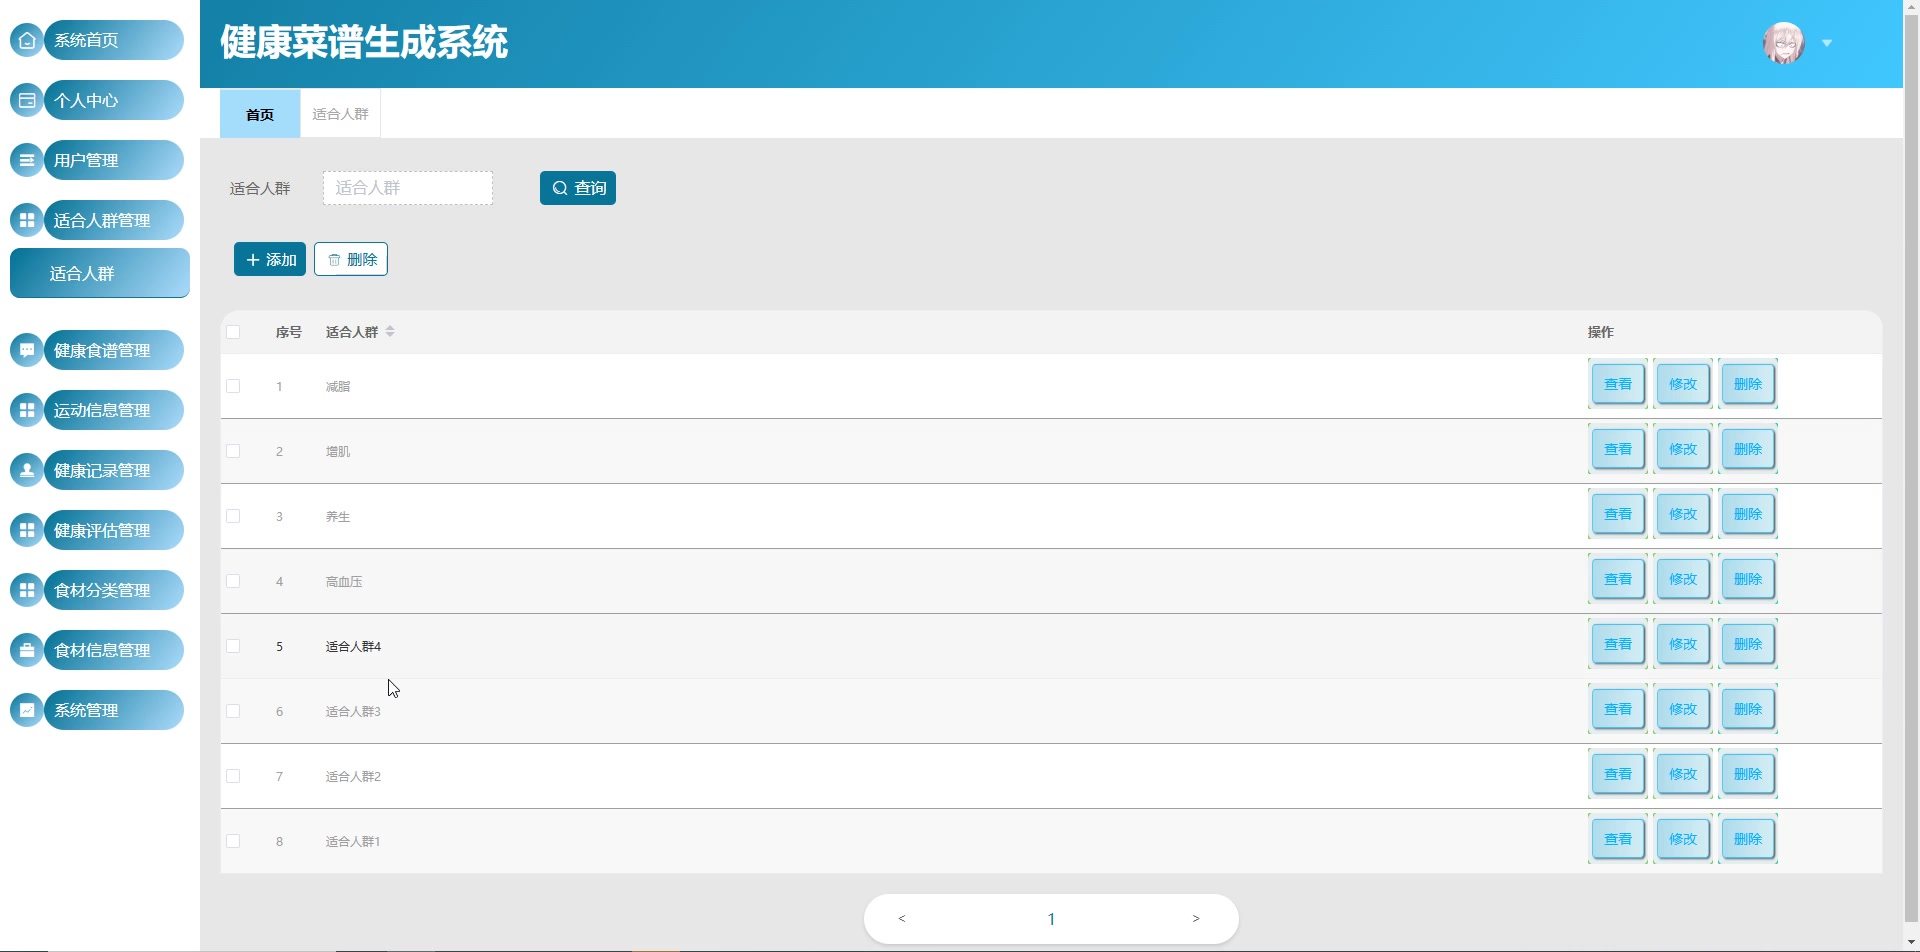Edit the 增肌 row with 修改

coord(1683,449)
